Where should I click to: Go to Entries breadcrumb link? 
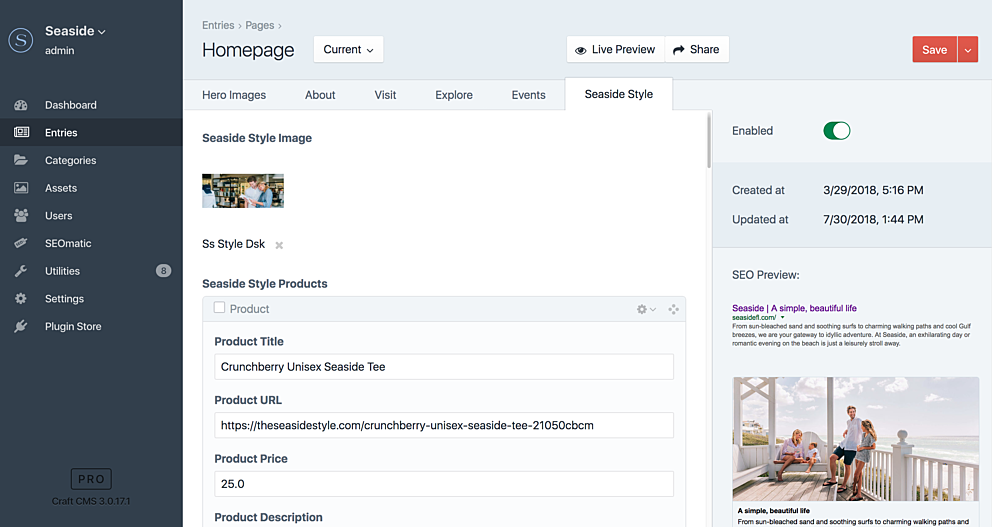(x=218, y=25)
